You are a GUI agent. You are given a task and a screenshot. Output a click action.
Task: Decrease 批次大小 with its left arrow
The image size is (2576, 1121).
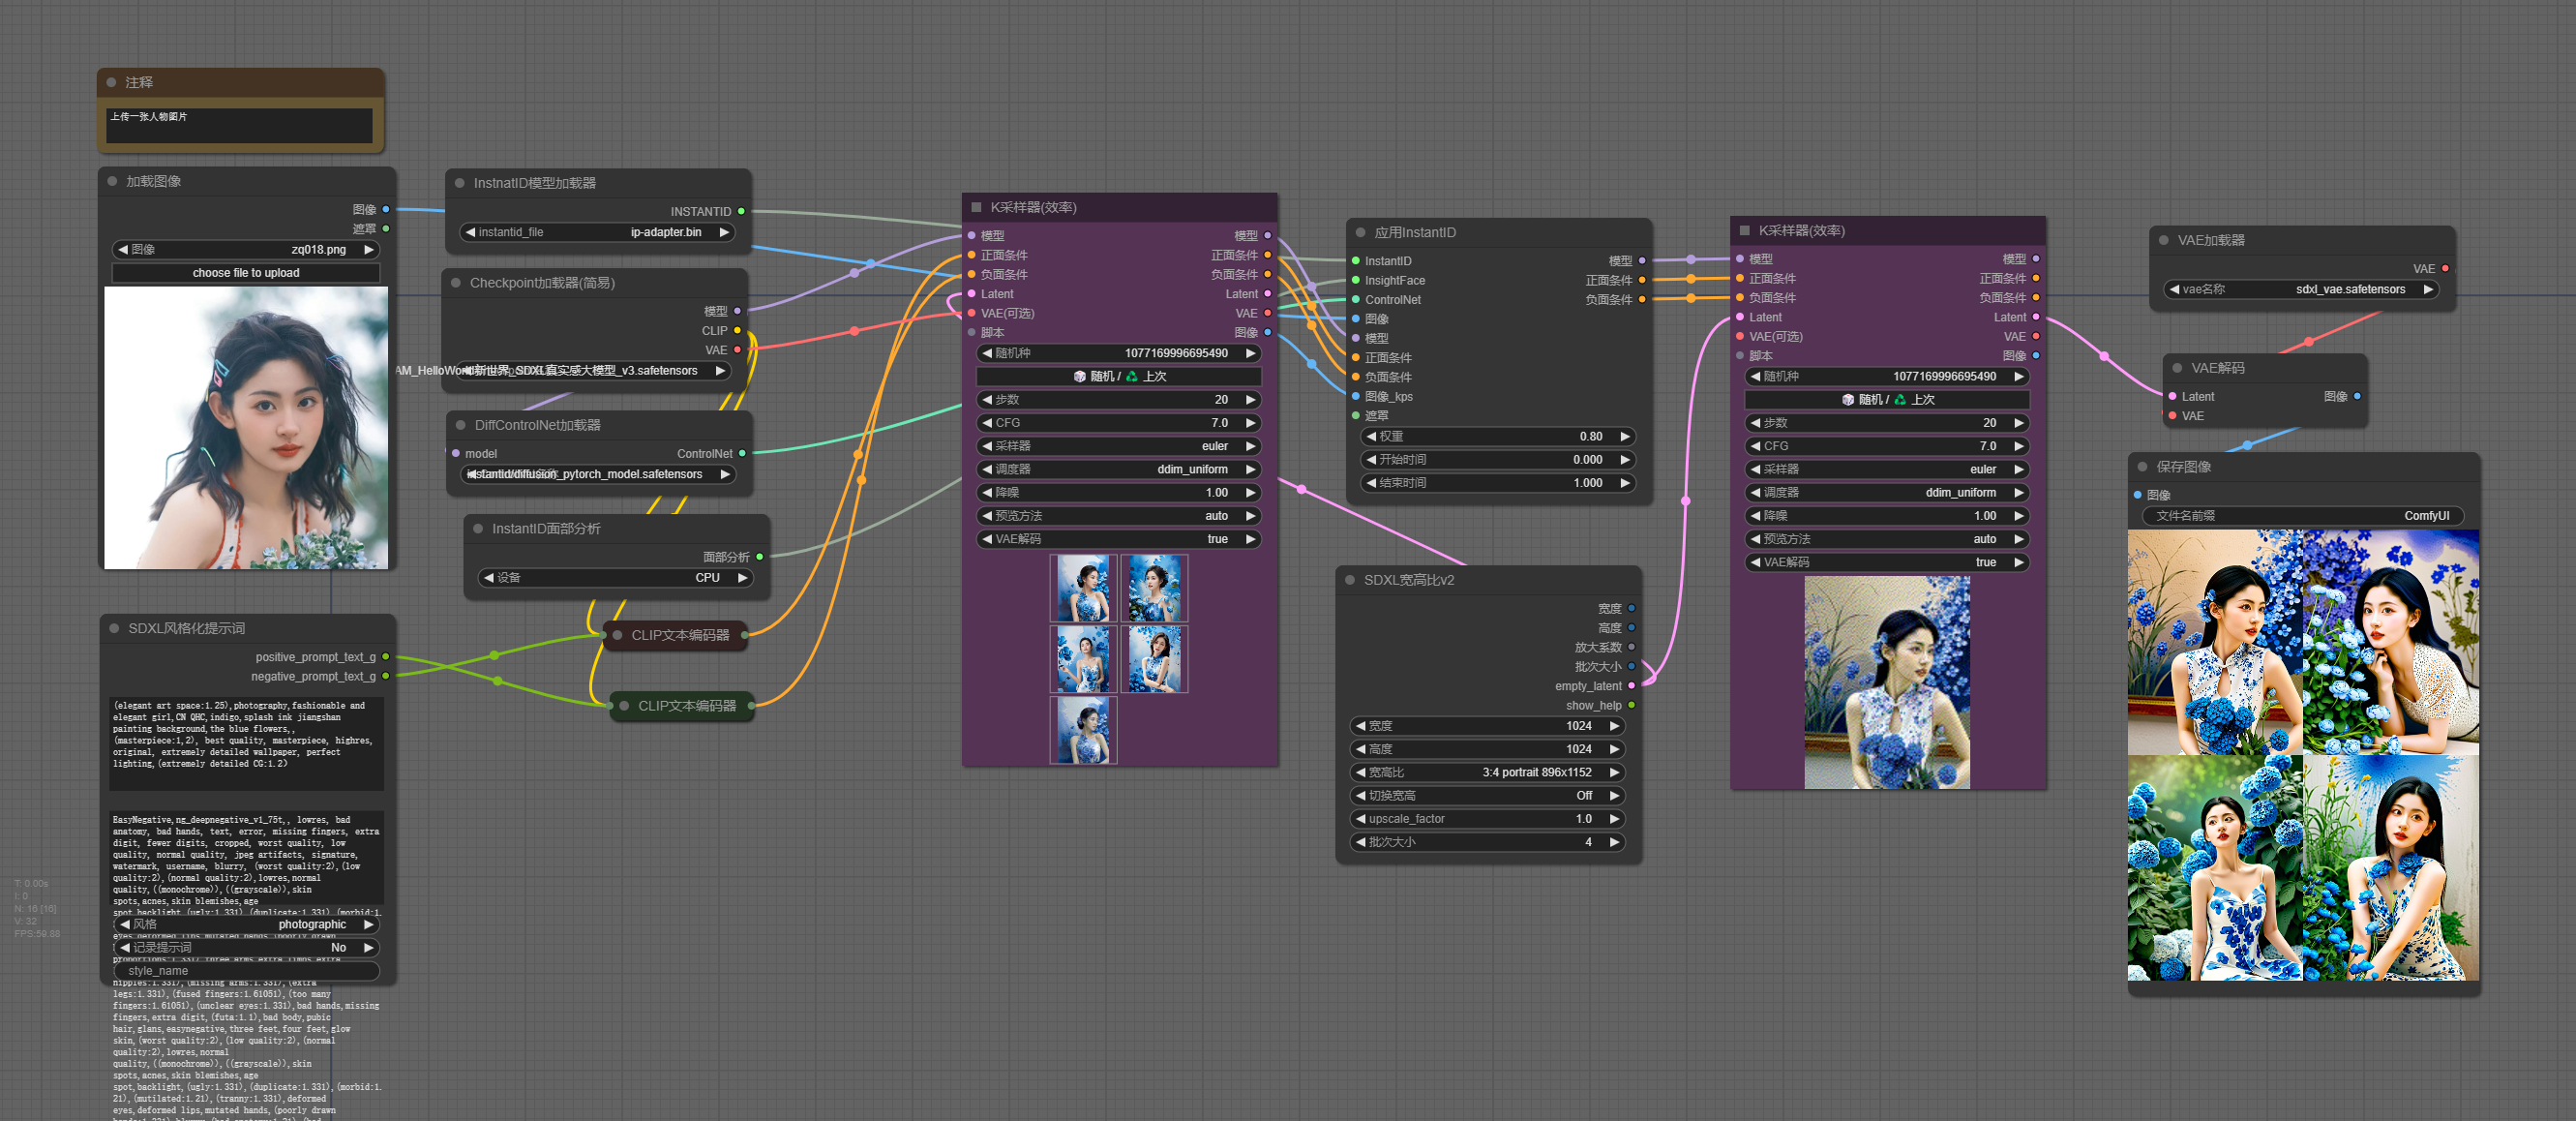1360,842
